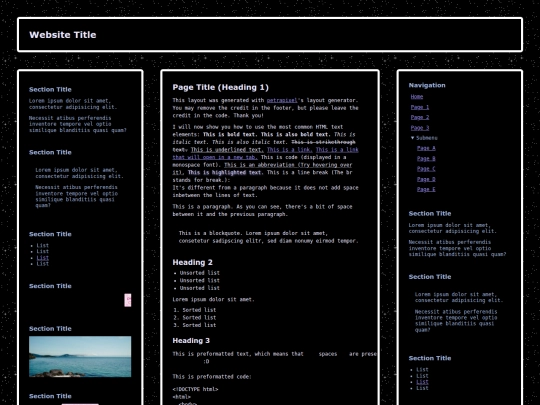Viewport: 540px width, 405px height.
Task: Click the Page C submenu link
Action: 426,169
